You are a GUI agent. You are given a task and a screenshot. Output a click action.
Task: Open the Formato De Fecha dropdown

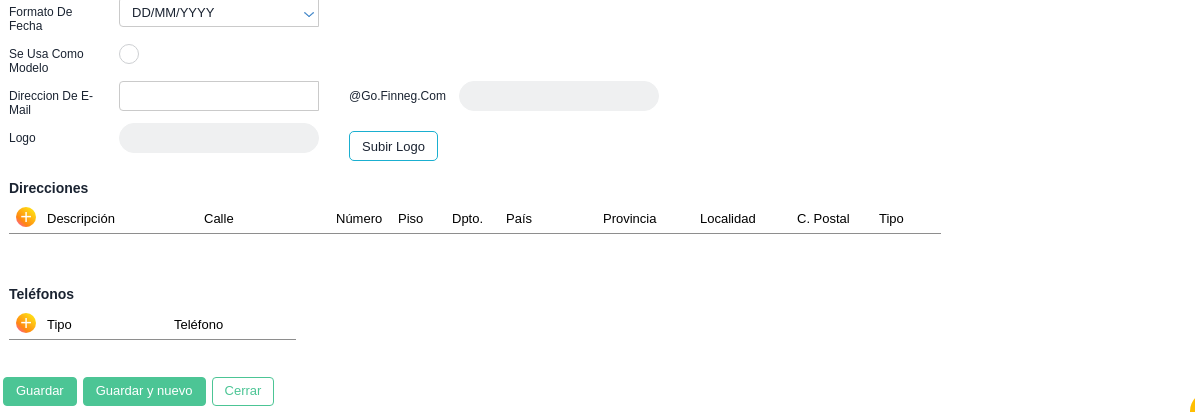218,13
